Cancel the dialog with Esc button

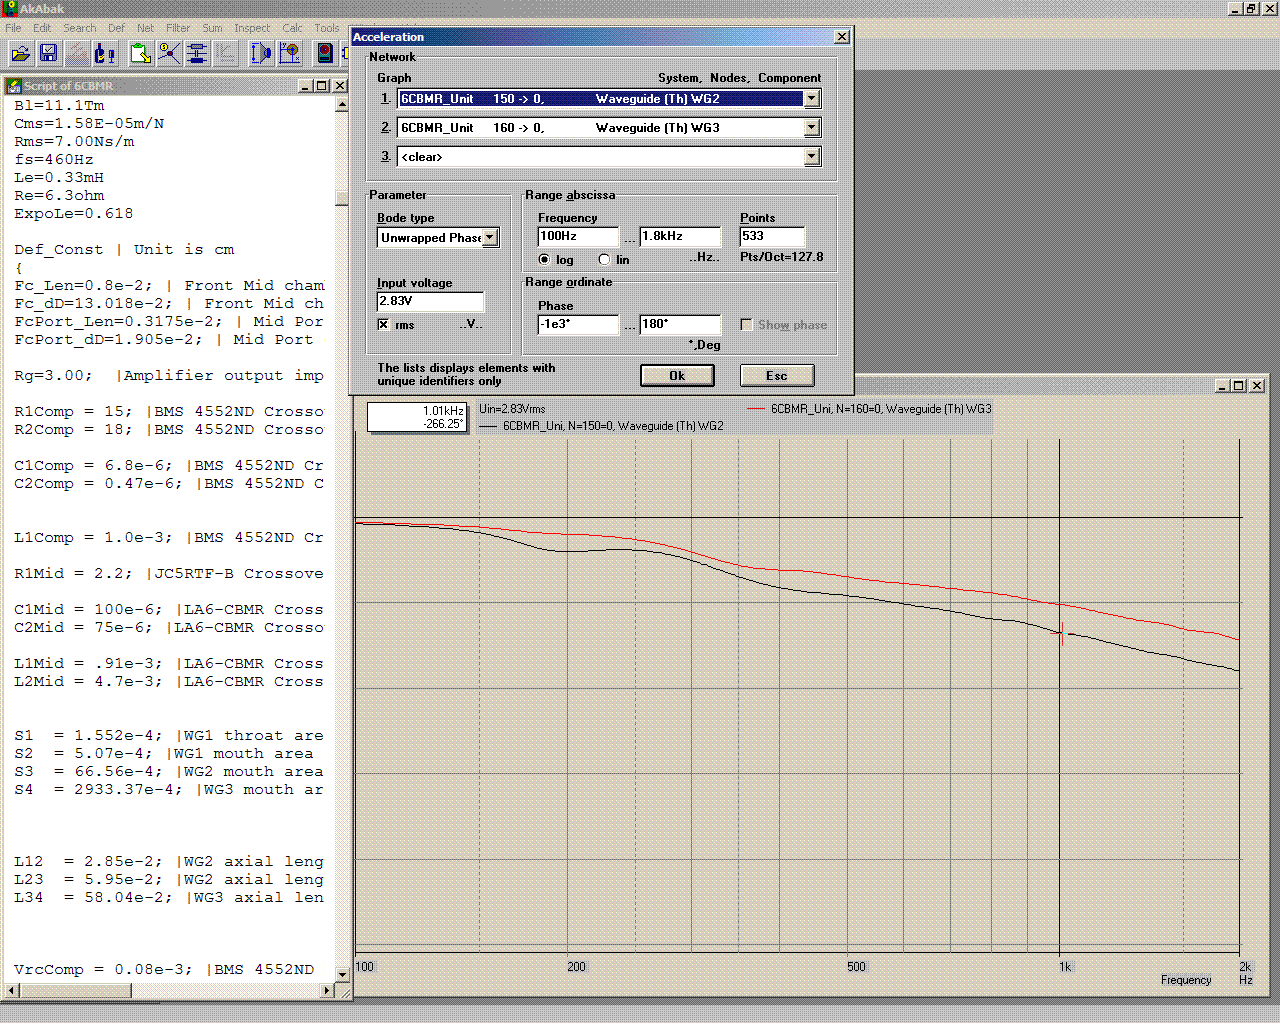[777, 375]
